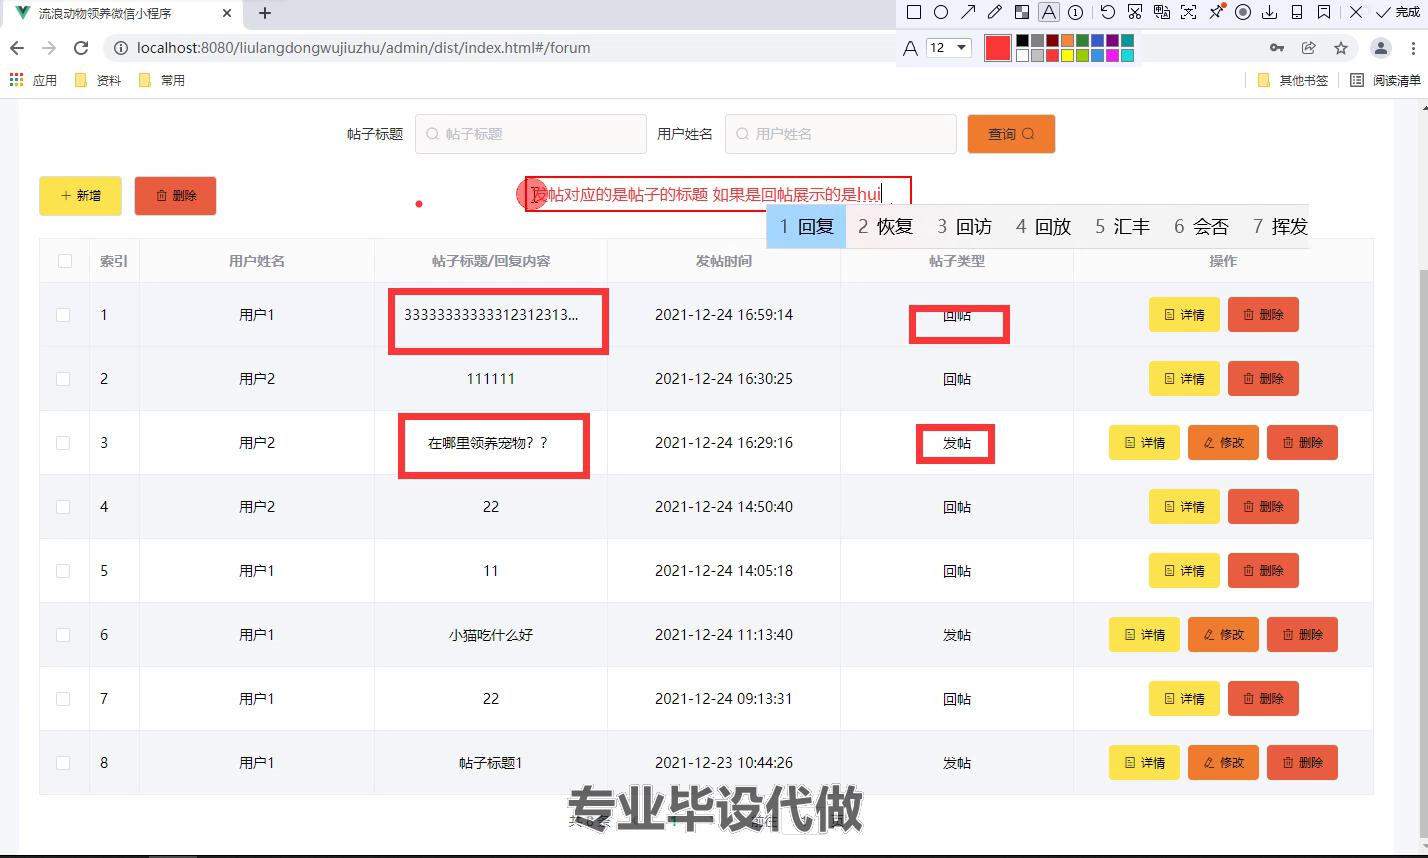The width and height of the screenshot is (1428, 858).
Task: Click the browser address bar URL
Action: pyautogui.click(x=364, y=48)
